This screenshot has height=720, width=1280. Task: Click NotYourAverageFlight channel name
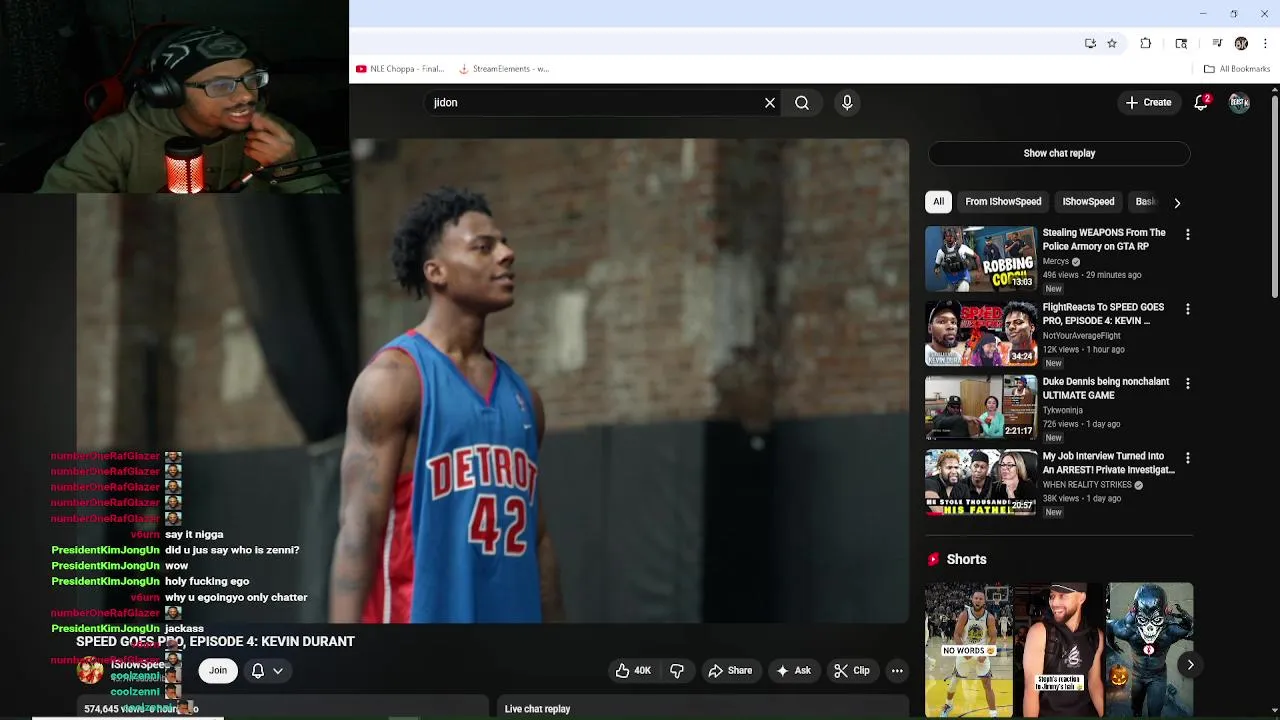[x=1082, y=336]
